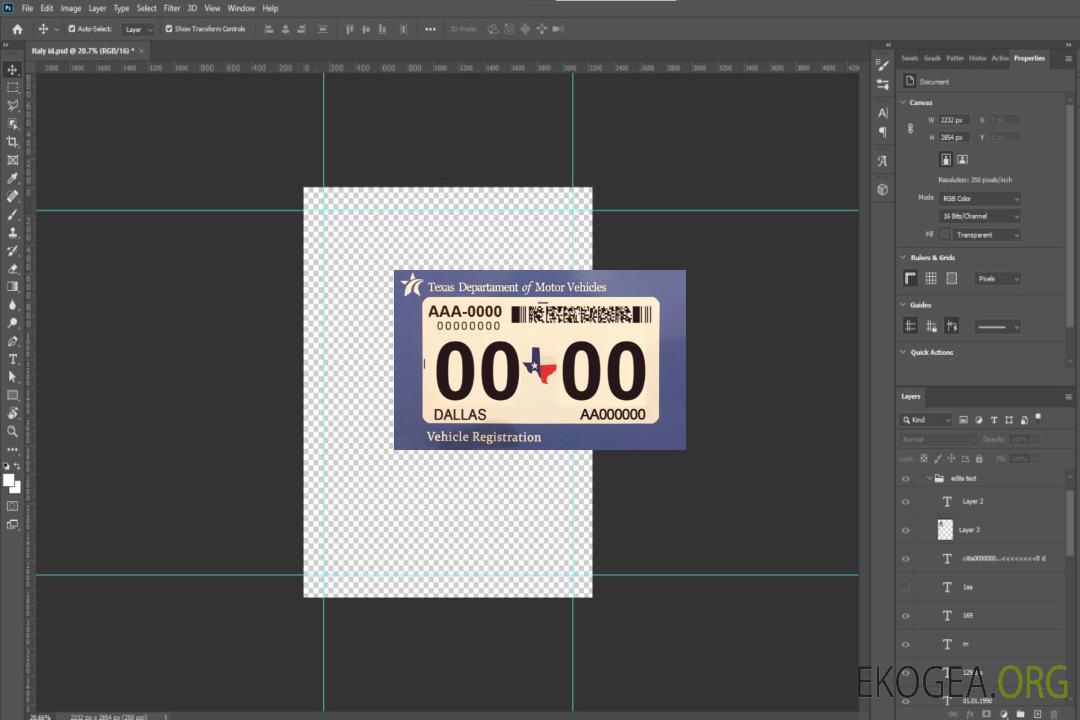Activate the Zoom tool
This screenshot has width=1080, height=720.
13,431
